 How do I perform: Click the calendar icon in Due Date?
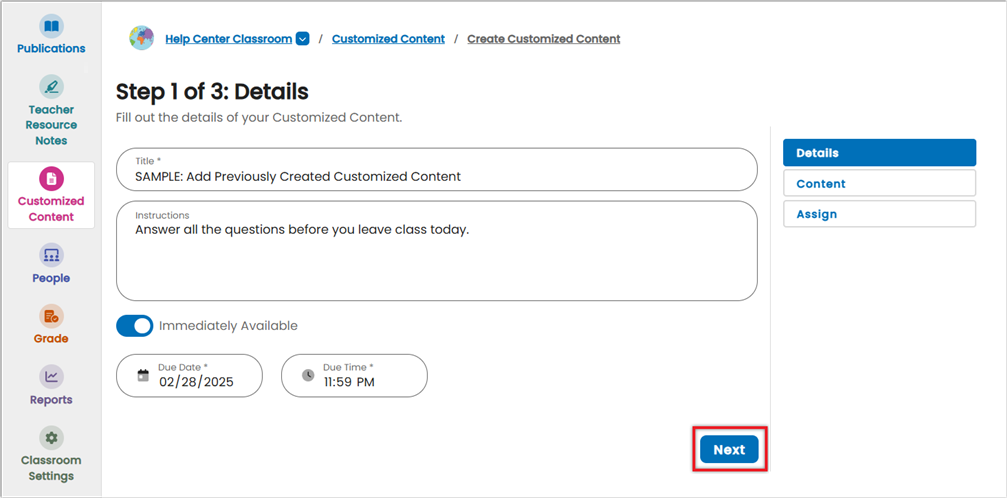143,376
